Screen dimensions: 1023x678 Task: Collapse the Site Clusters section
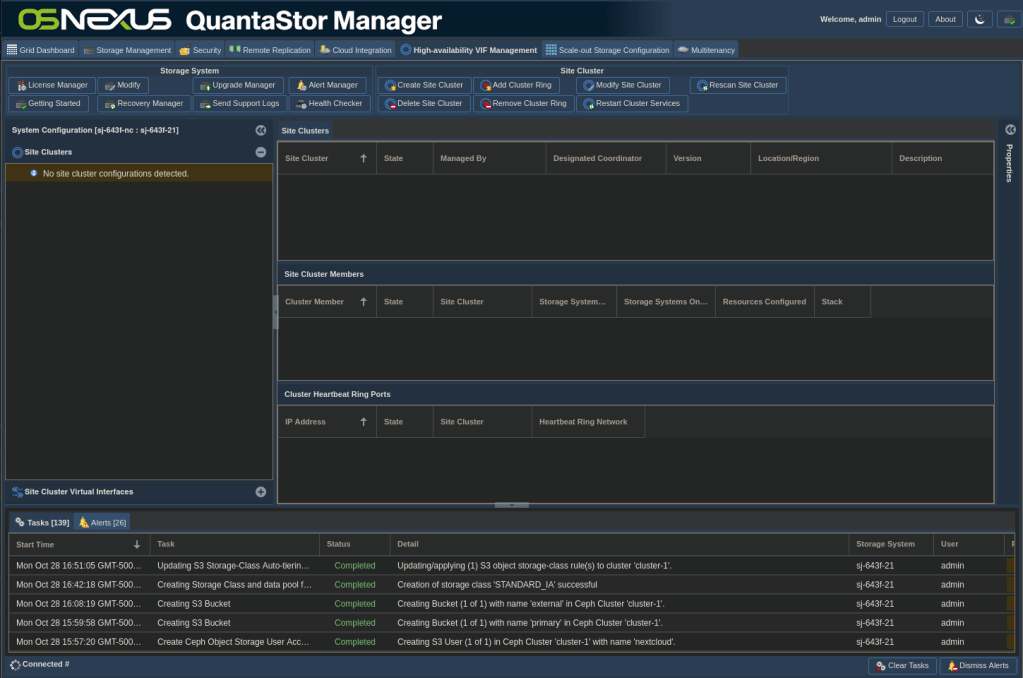[260, 152]
